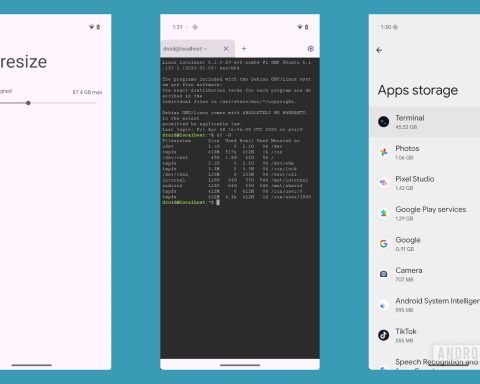Open Photos app storage entry
Image resolution: width=480 pixels, height=384 pixels.
point(424,152)
